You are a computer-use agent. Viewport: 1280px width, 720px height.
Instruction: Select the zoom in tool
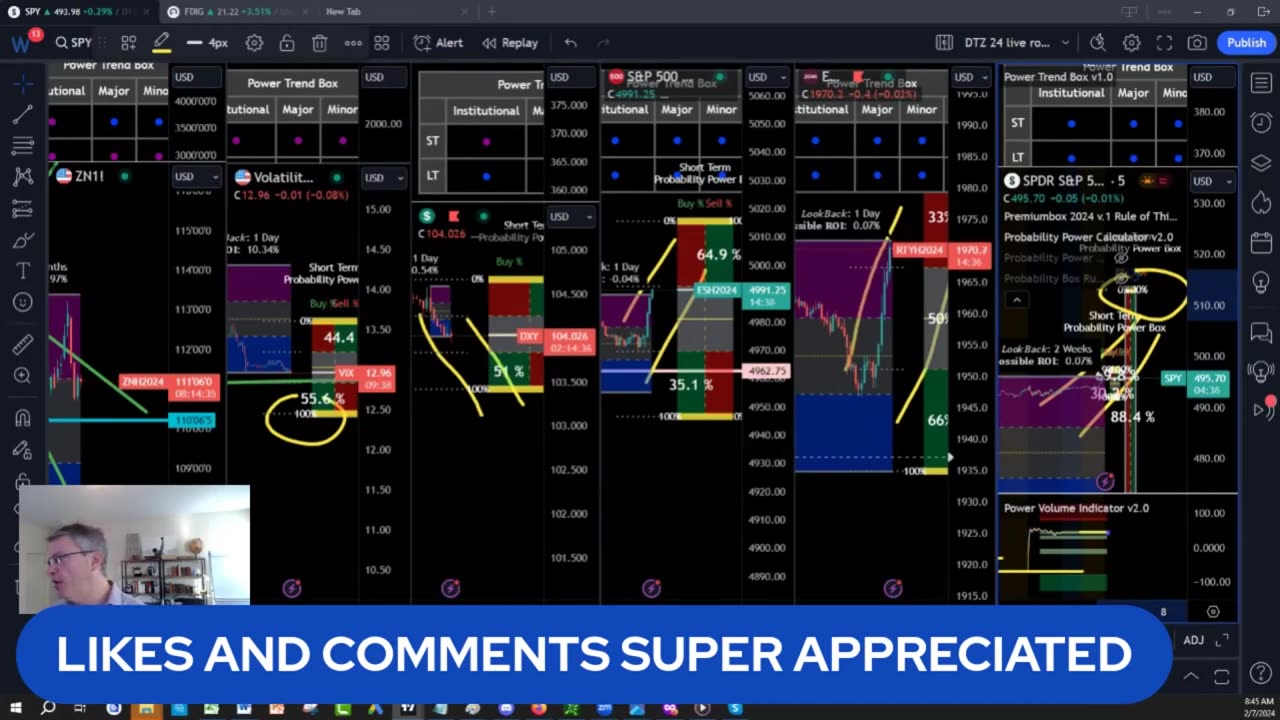[x=22, y=376]
